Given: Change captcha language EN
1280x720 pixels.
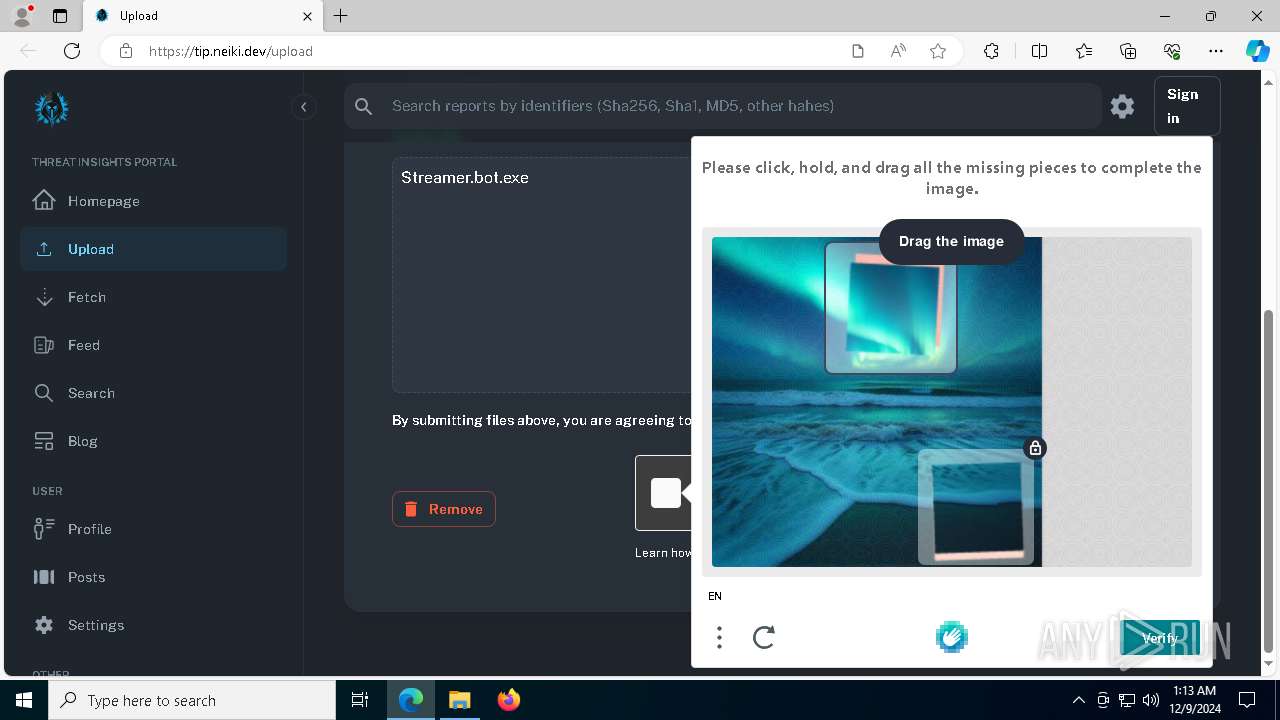Looking at the screenshot, I should [715, 596].
